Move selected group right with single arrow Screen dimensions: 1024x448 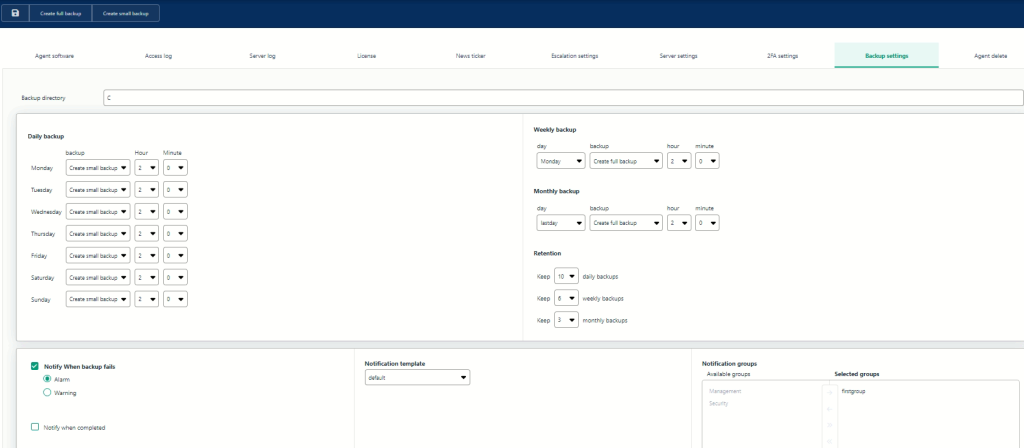tap(829, 392)
